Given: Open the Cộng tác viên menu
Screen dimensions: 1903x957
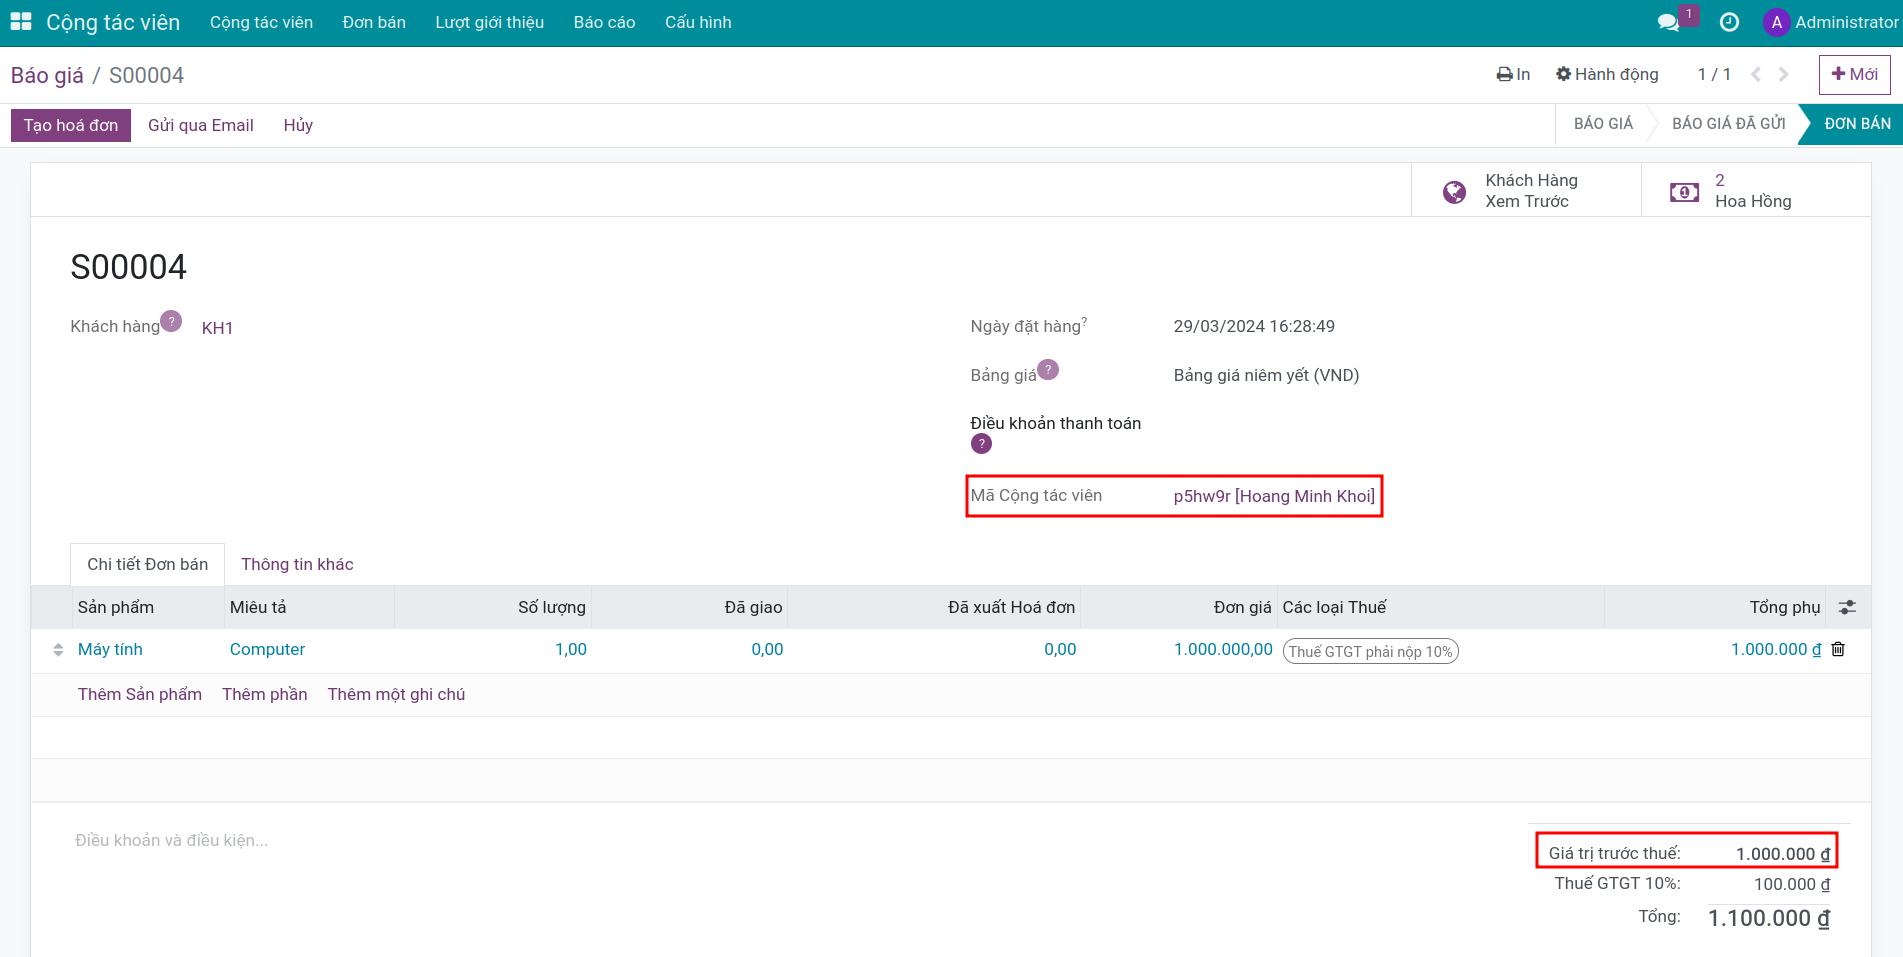Looking at the screenshot, I should [261, 22].
